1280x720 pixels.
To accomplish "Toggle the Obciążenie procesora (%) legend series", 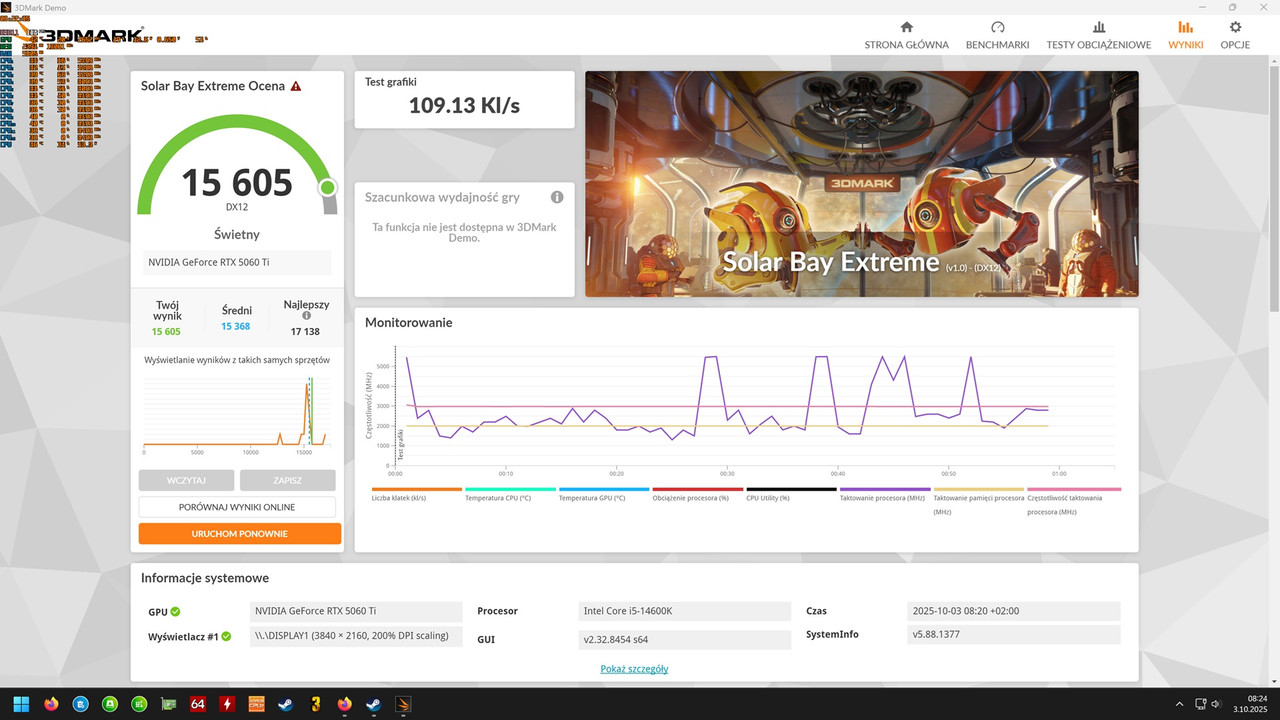I will click(698, 494).
